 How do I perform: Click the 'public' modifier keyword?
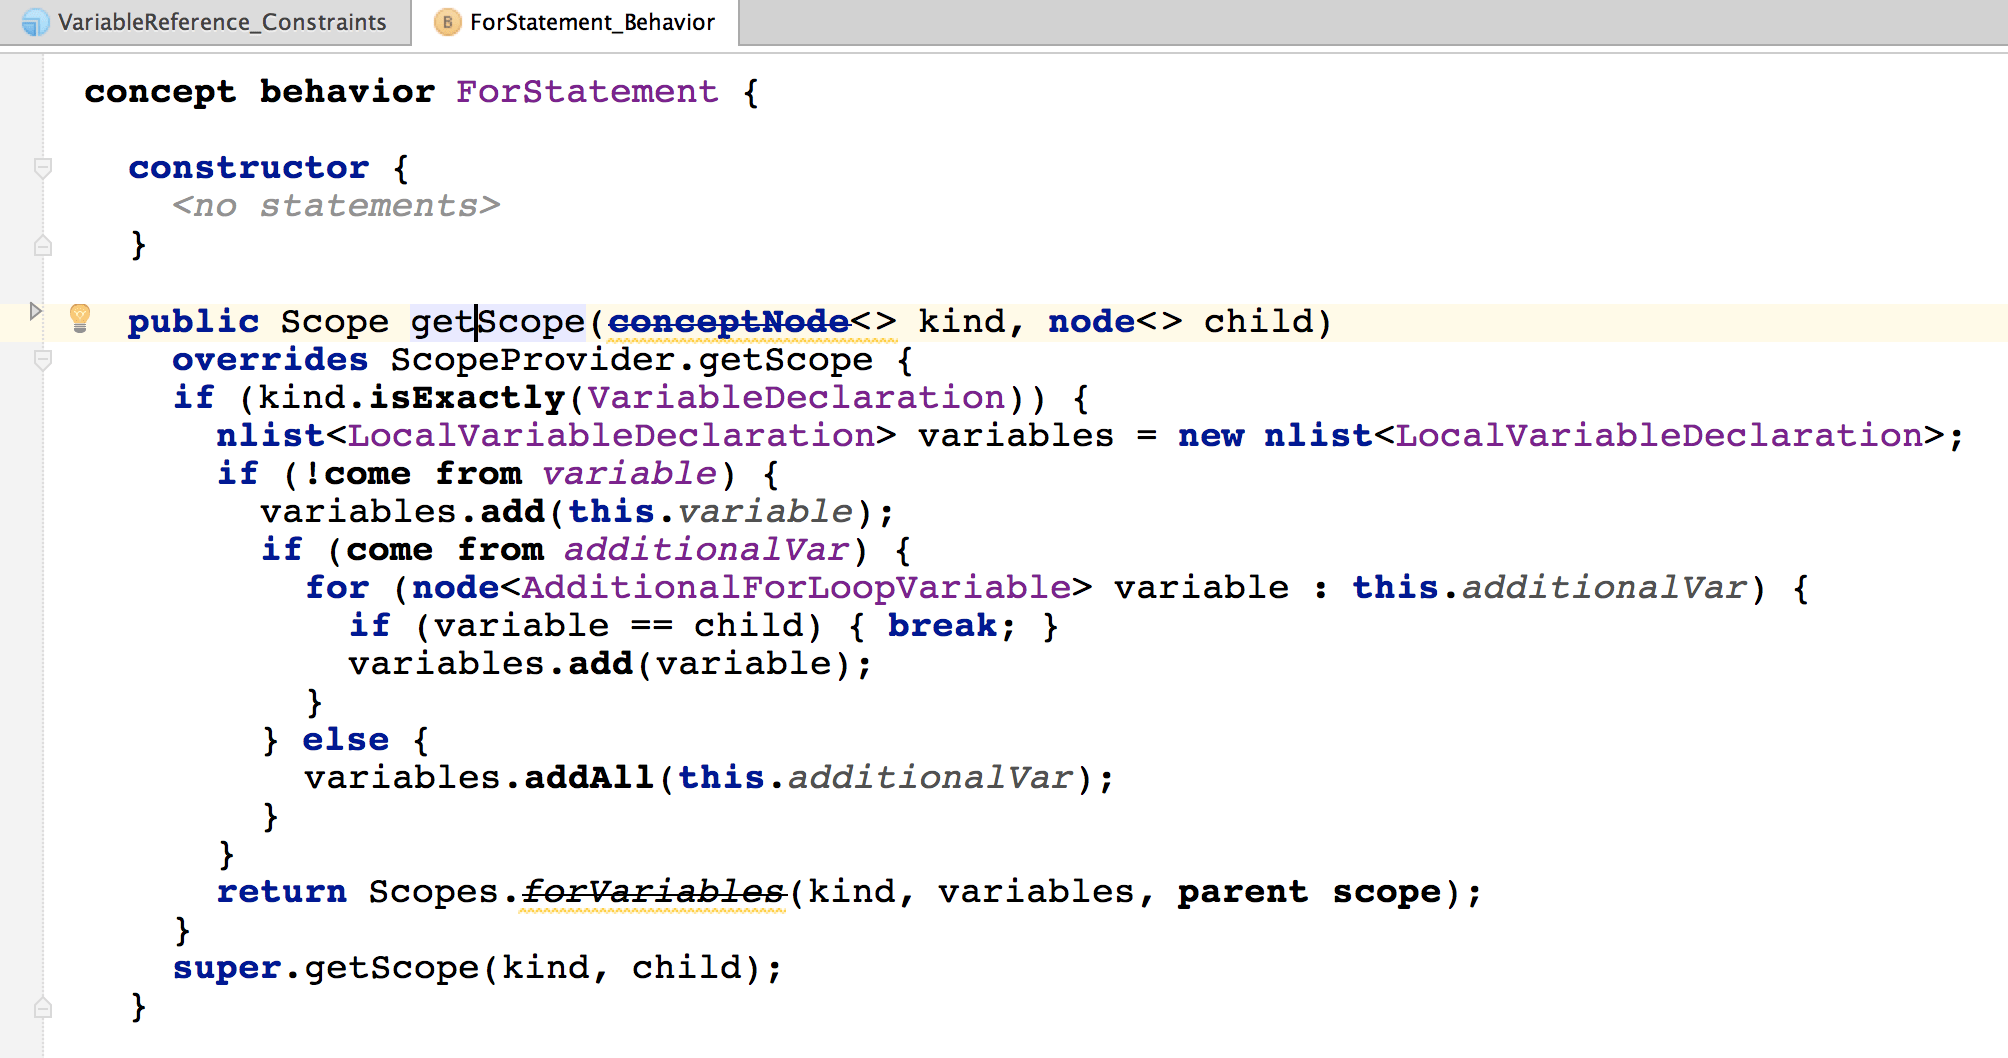click(193, 322)
